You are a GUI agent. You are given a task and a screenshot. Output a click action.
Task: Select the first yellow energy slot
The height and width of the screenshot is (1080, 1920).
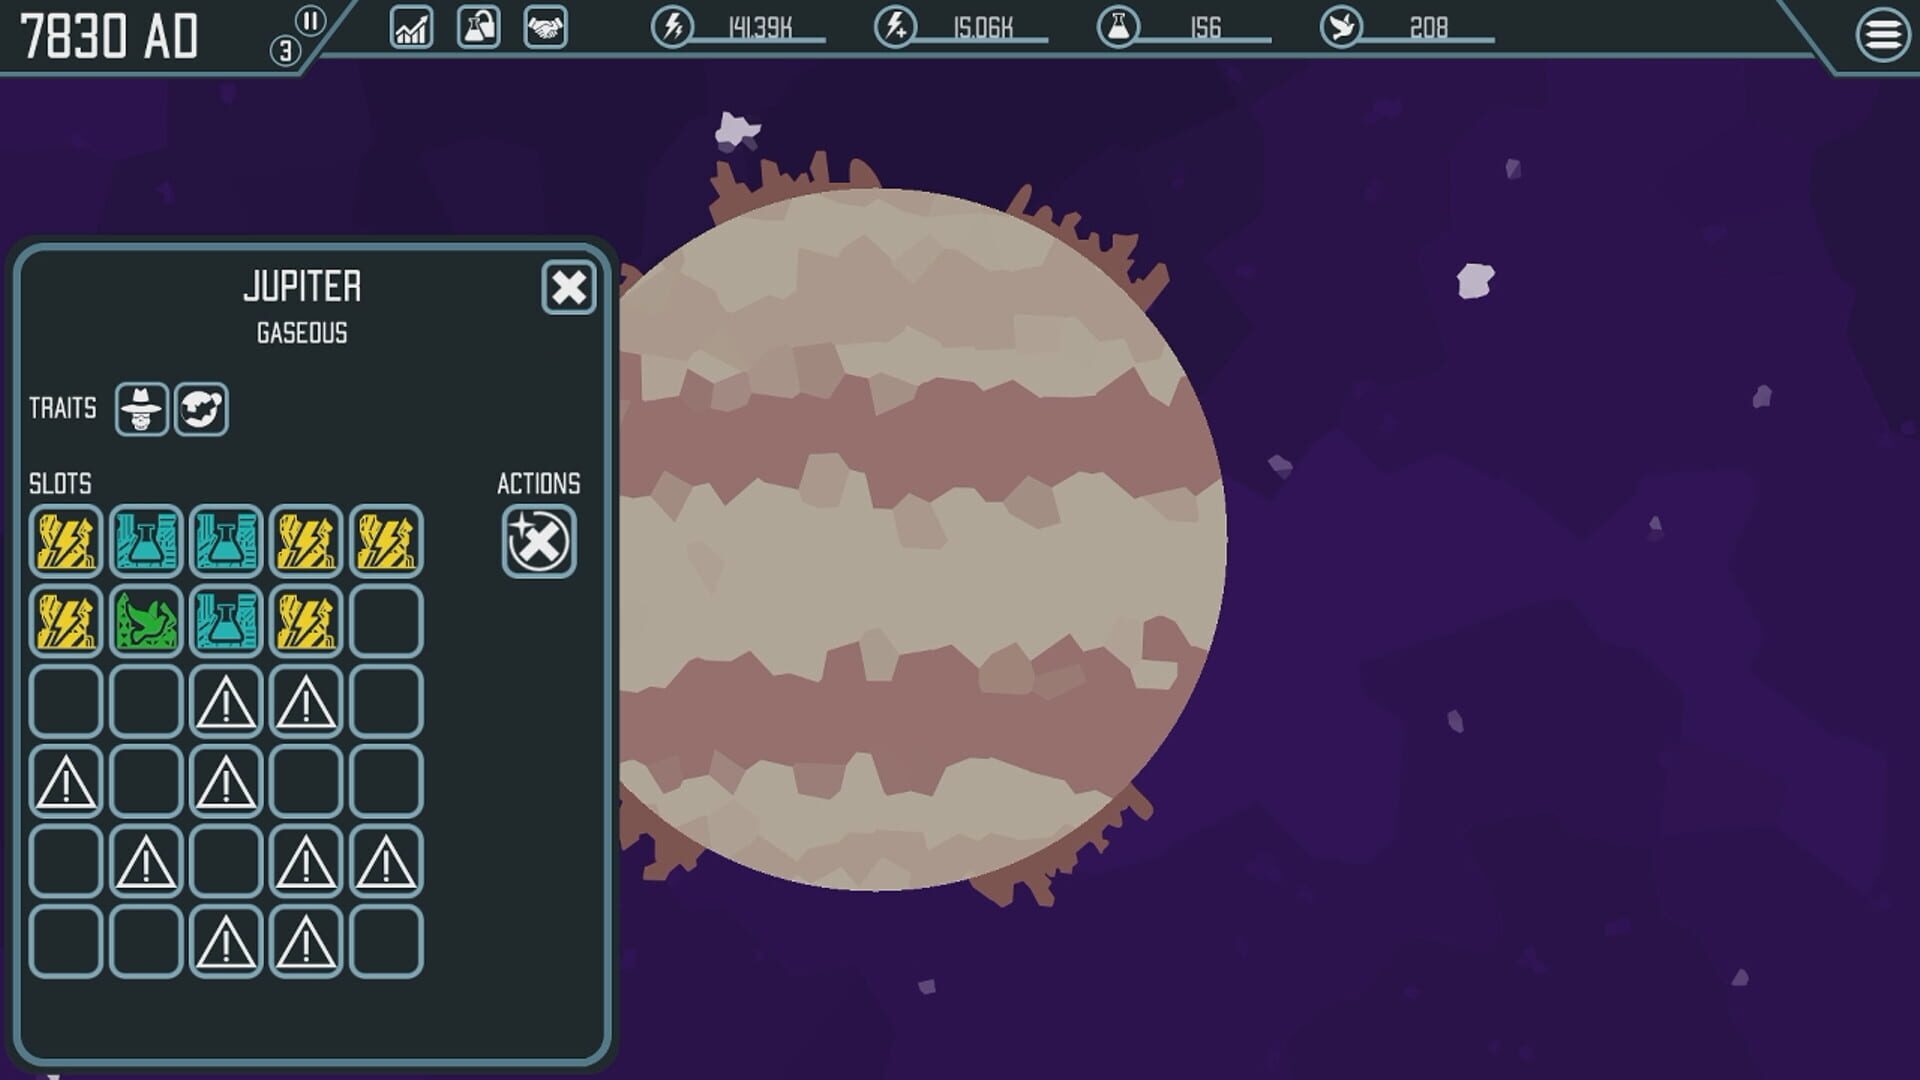(65, 541)
